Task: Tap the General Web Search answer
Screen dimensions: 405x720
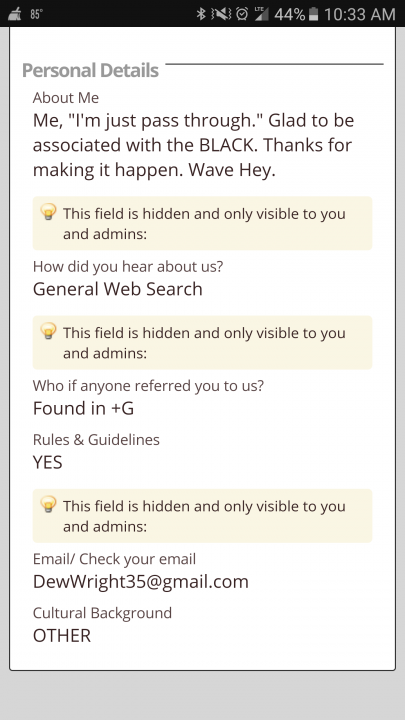Action: click(118, 289)
